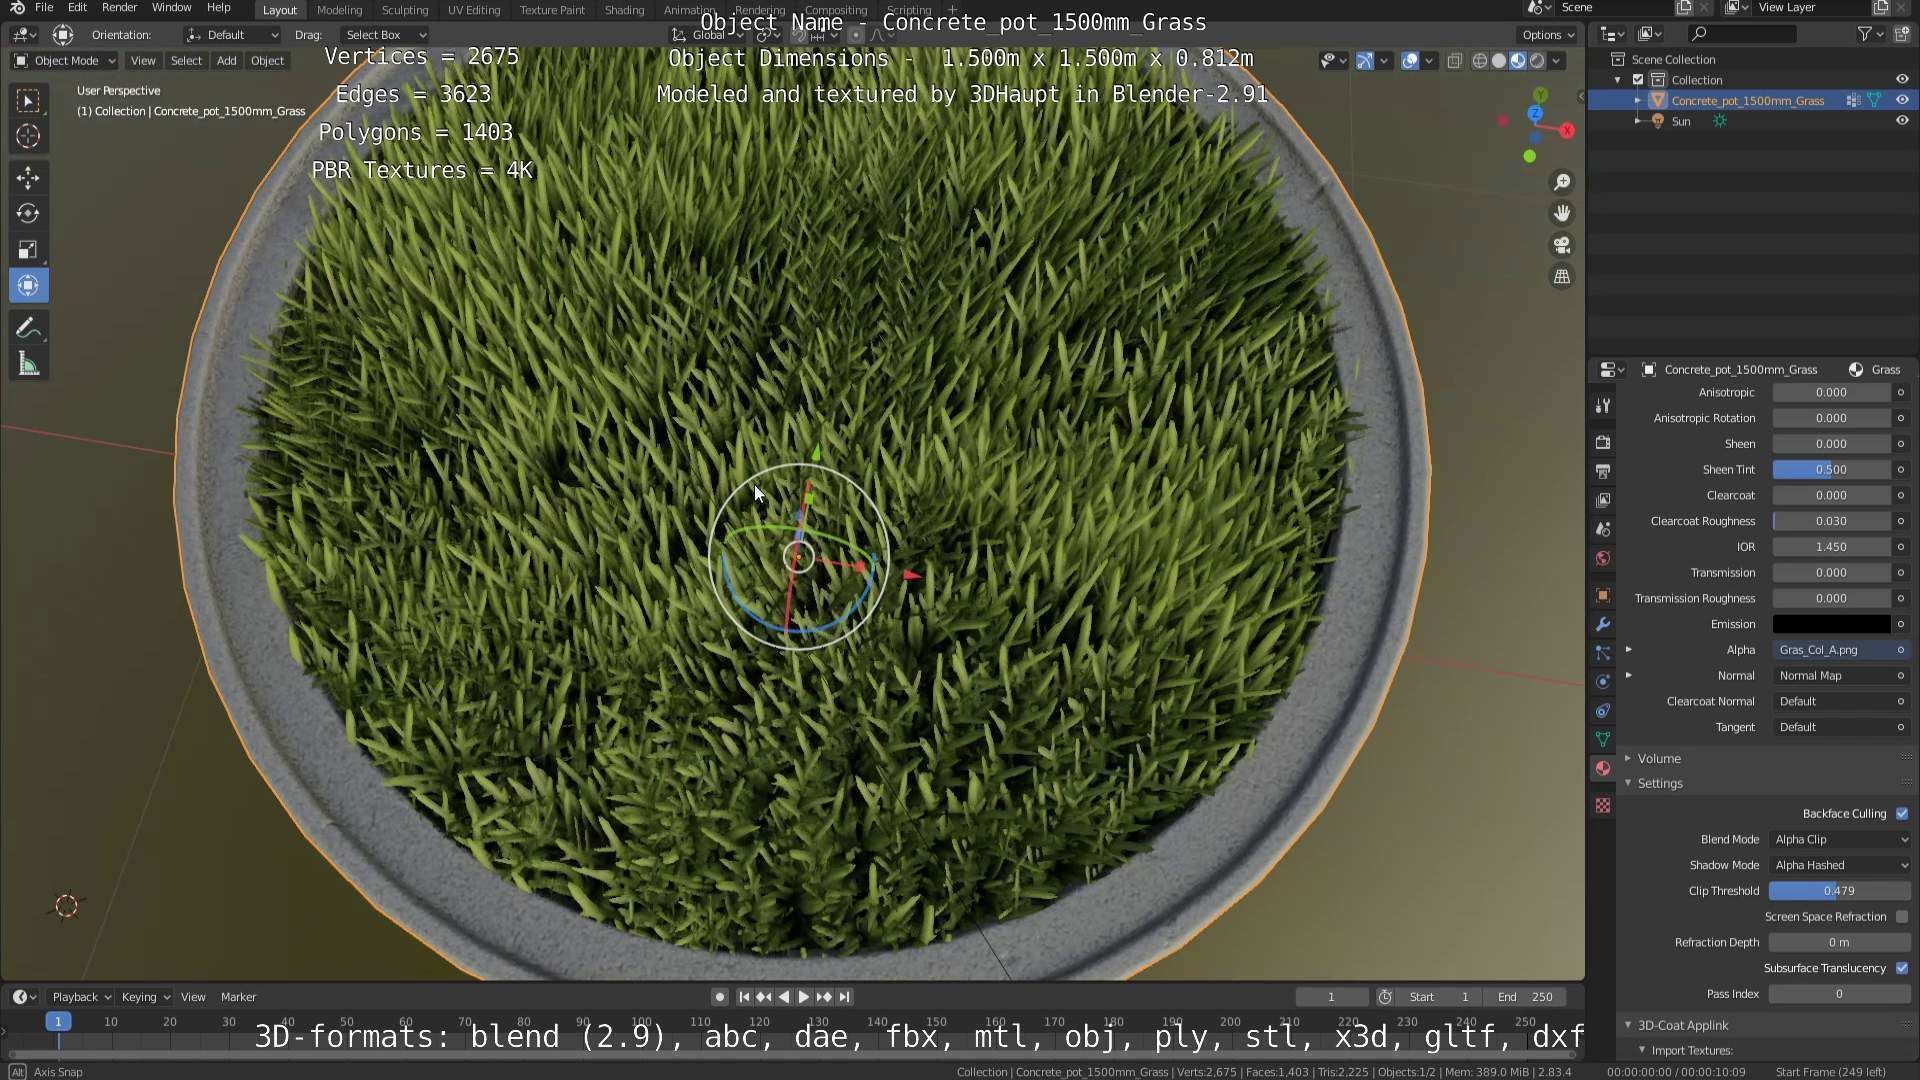Switch to rendered viewport shading
Image resolution: width=1920 pixels, height=1080 pixels.
(1537, 61)
